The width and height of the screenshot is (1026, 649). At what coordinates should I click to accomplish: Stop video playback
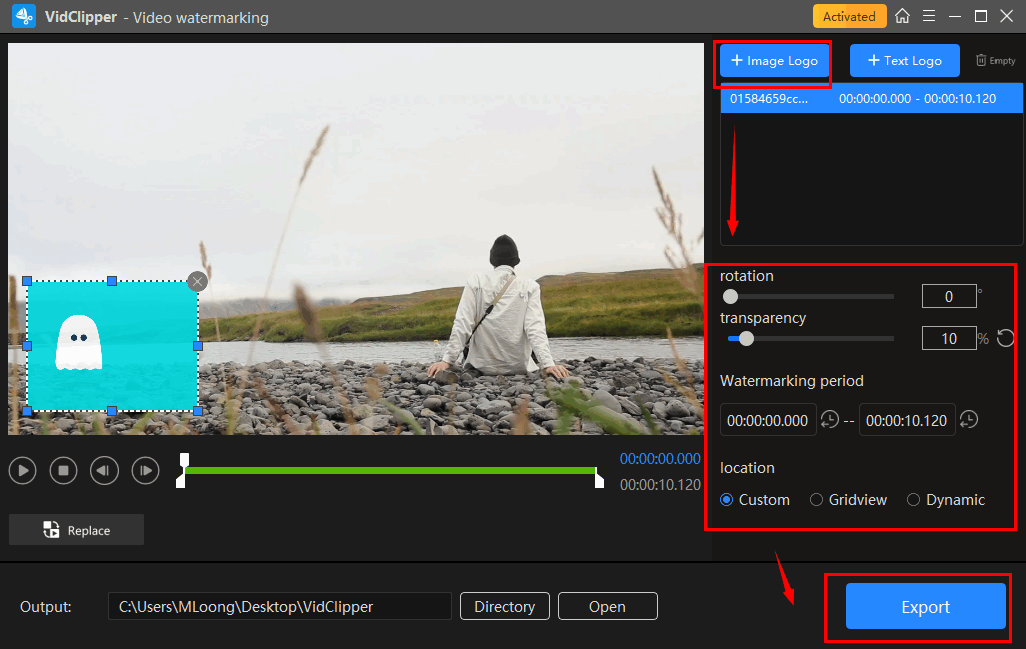[64, 470]
